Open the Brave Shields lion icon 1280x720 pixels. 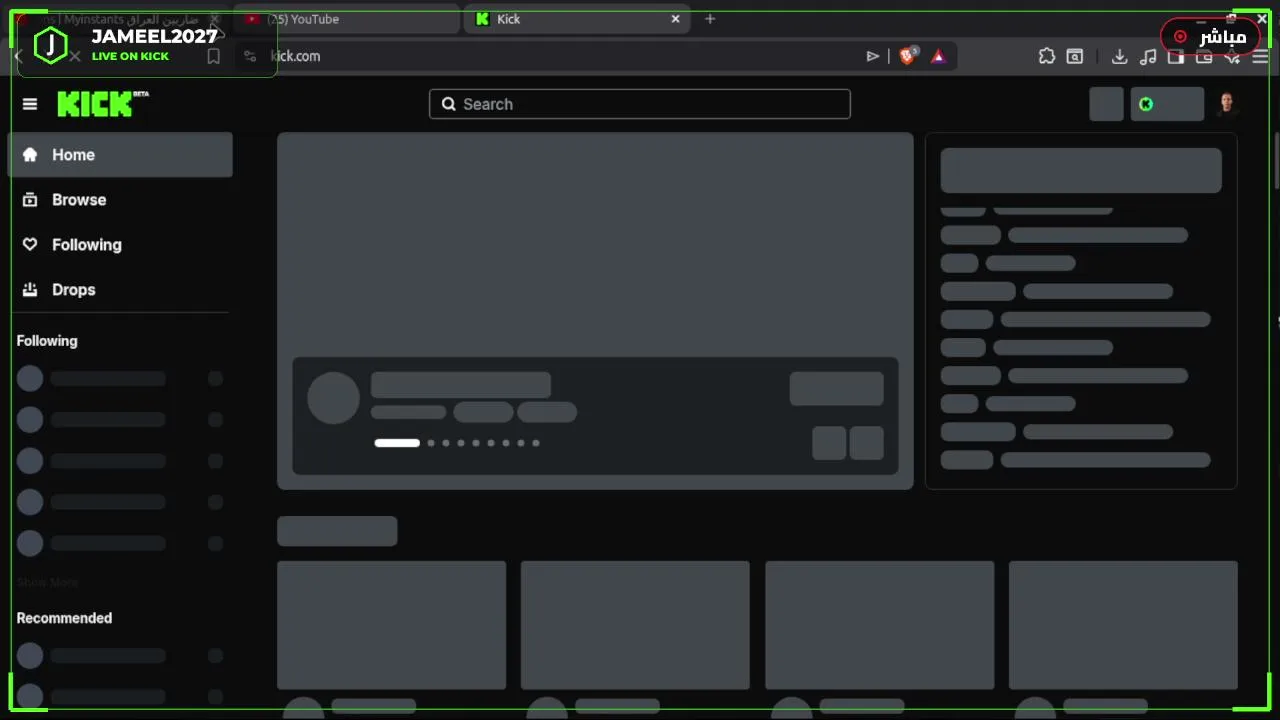click(908, 56)
